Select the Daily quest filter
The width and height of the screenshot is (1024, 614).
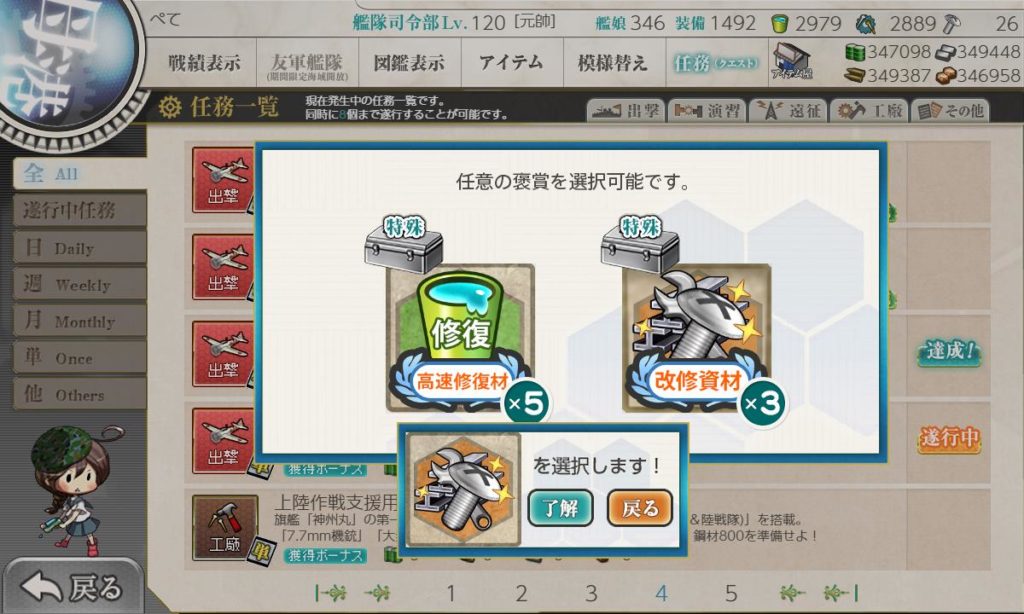coord(80,248)
